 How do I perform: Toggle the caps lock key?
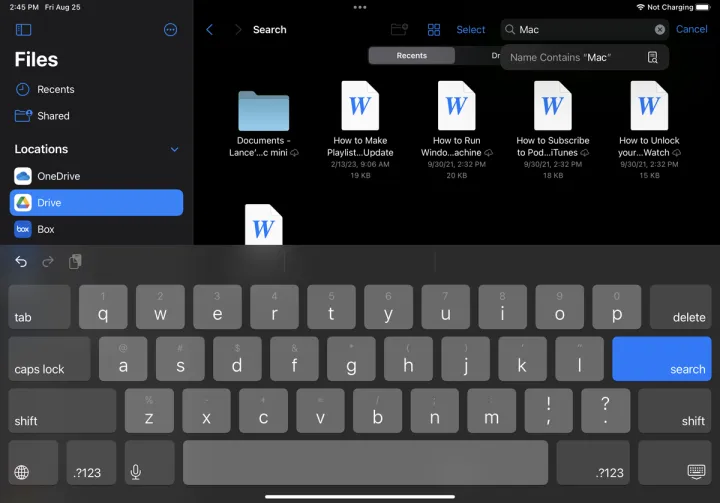pos(48,358)
